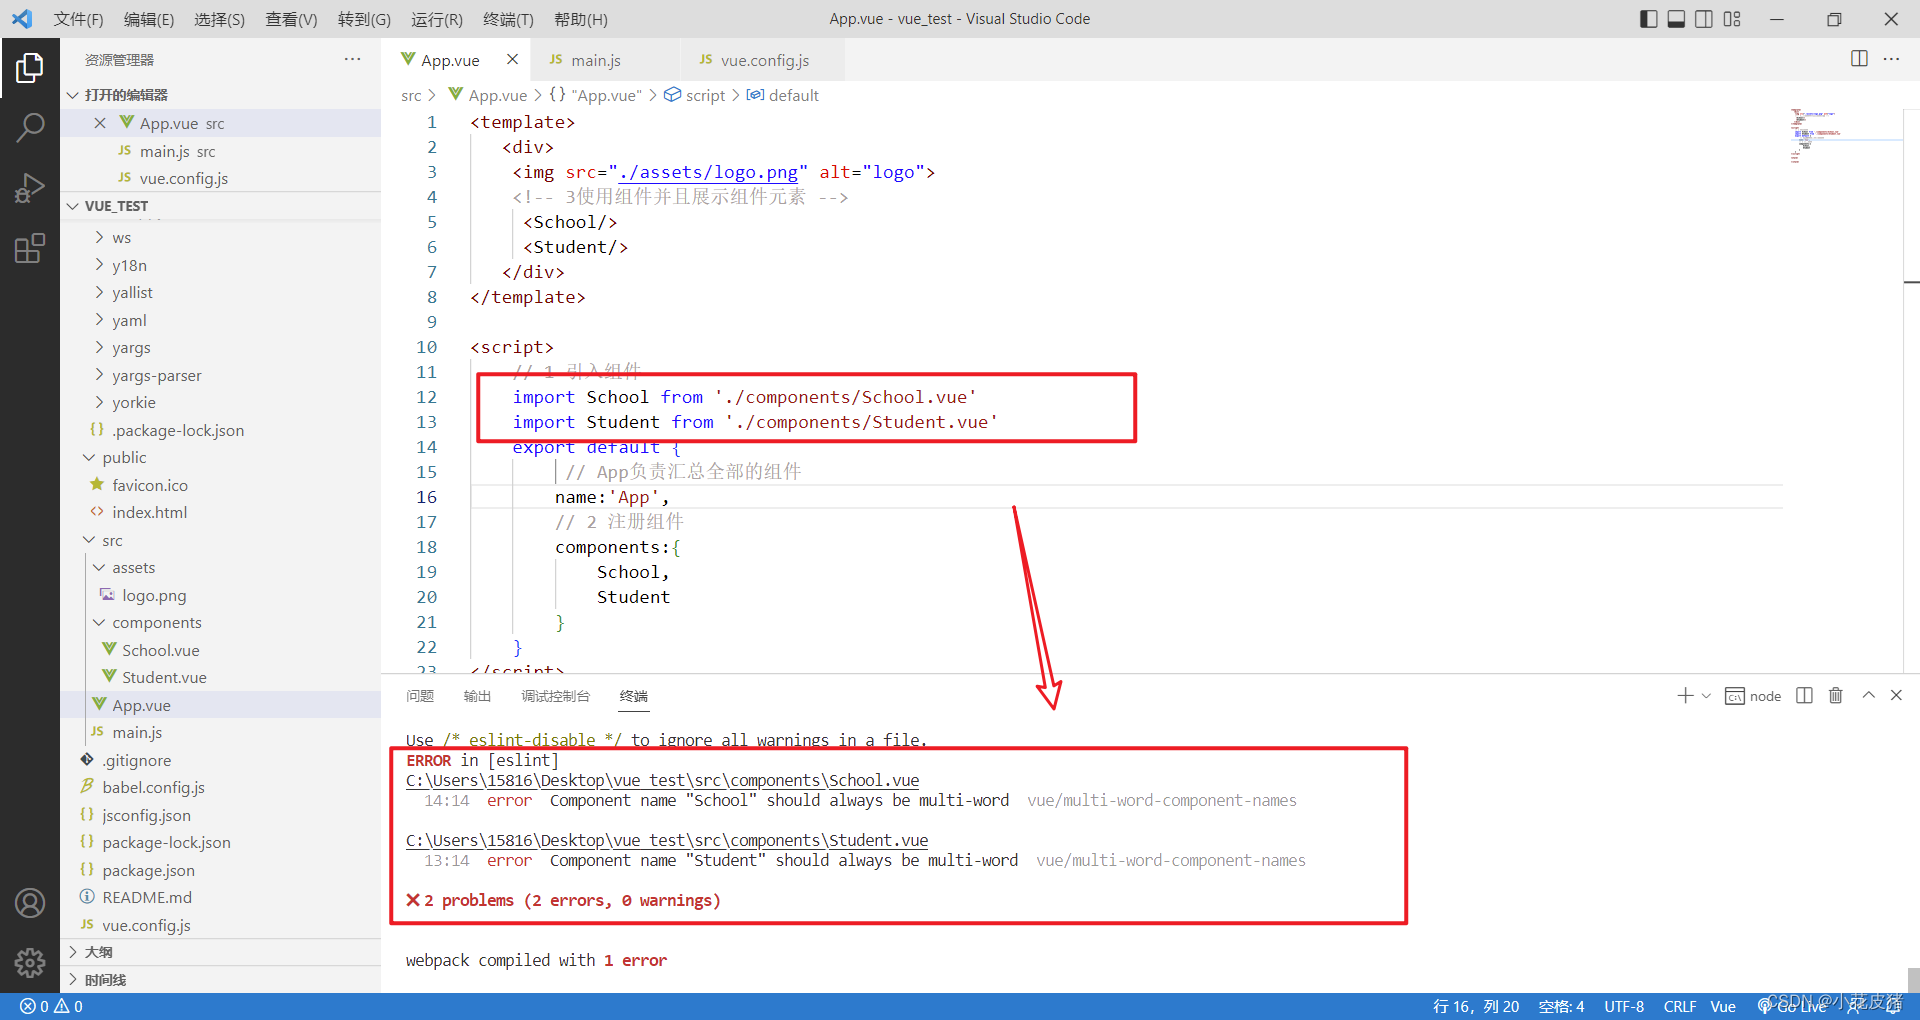
Task: Click the VS Code logo icon
Action: point(22,19)
